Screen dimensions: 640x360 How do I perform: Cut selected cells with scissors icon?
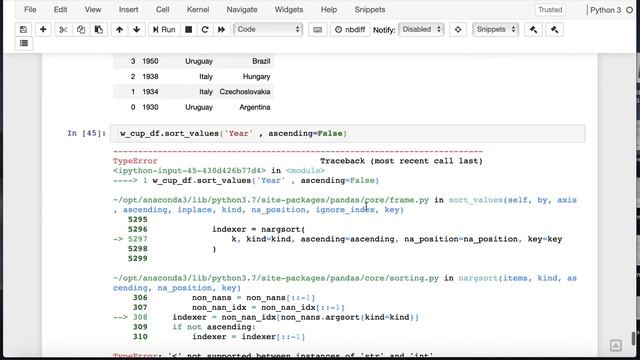pos(63,29)
